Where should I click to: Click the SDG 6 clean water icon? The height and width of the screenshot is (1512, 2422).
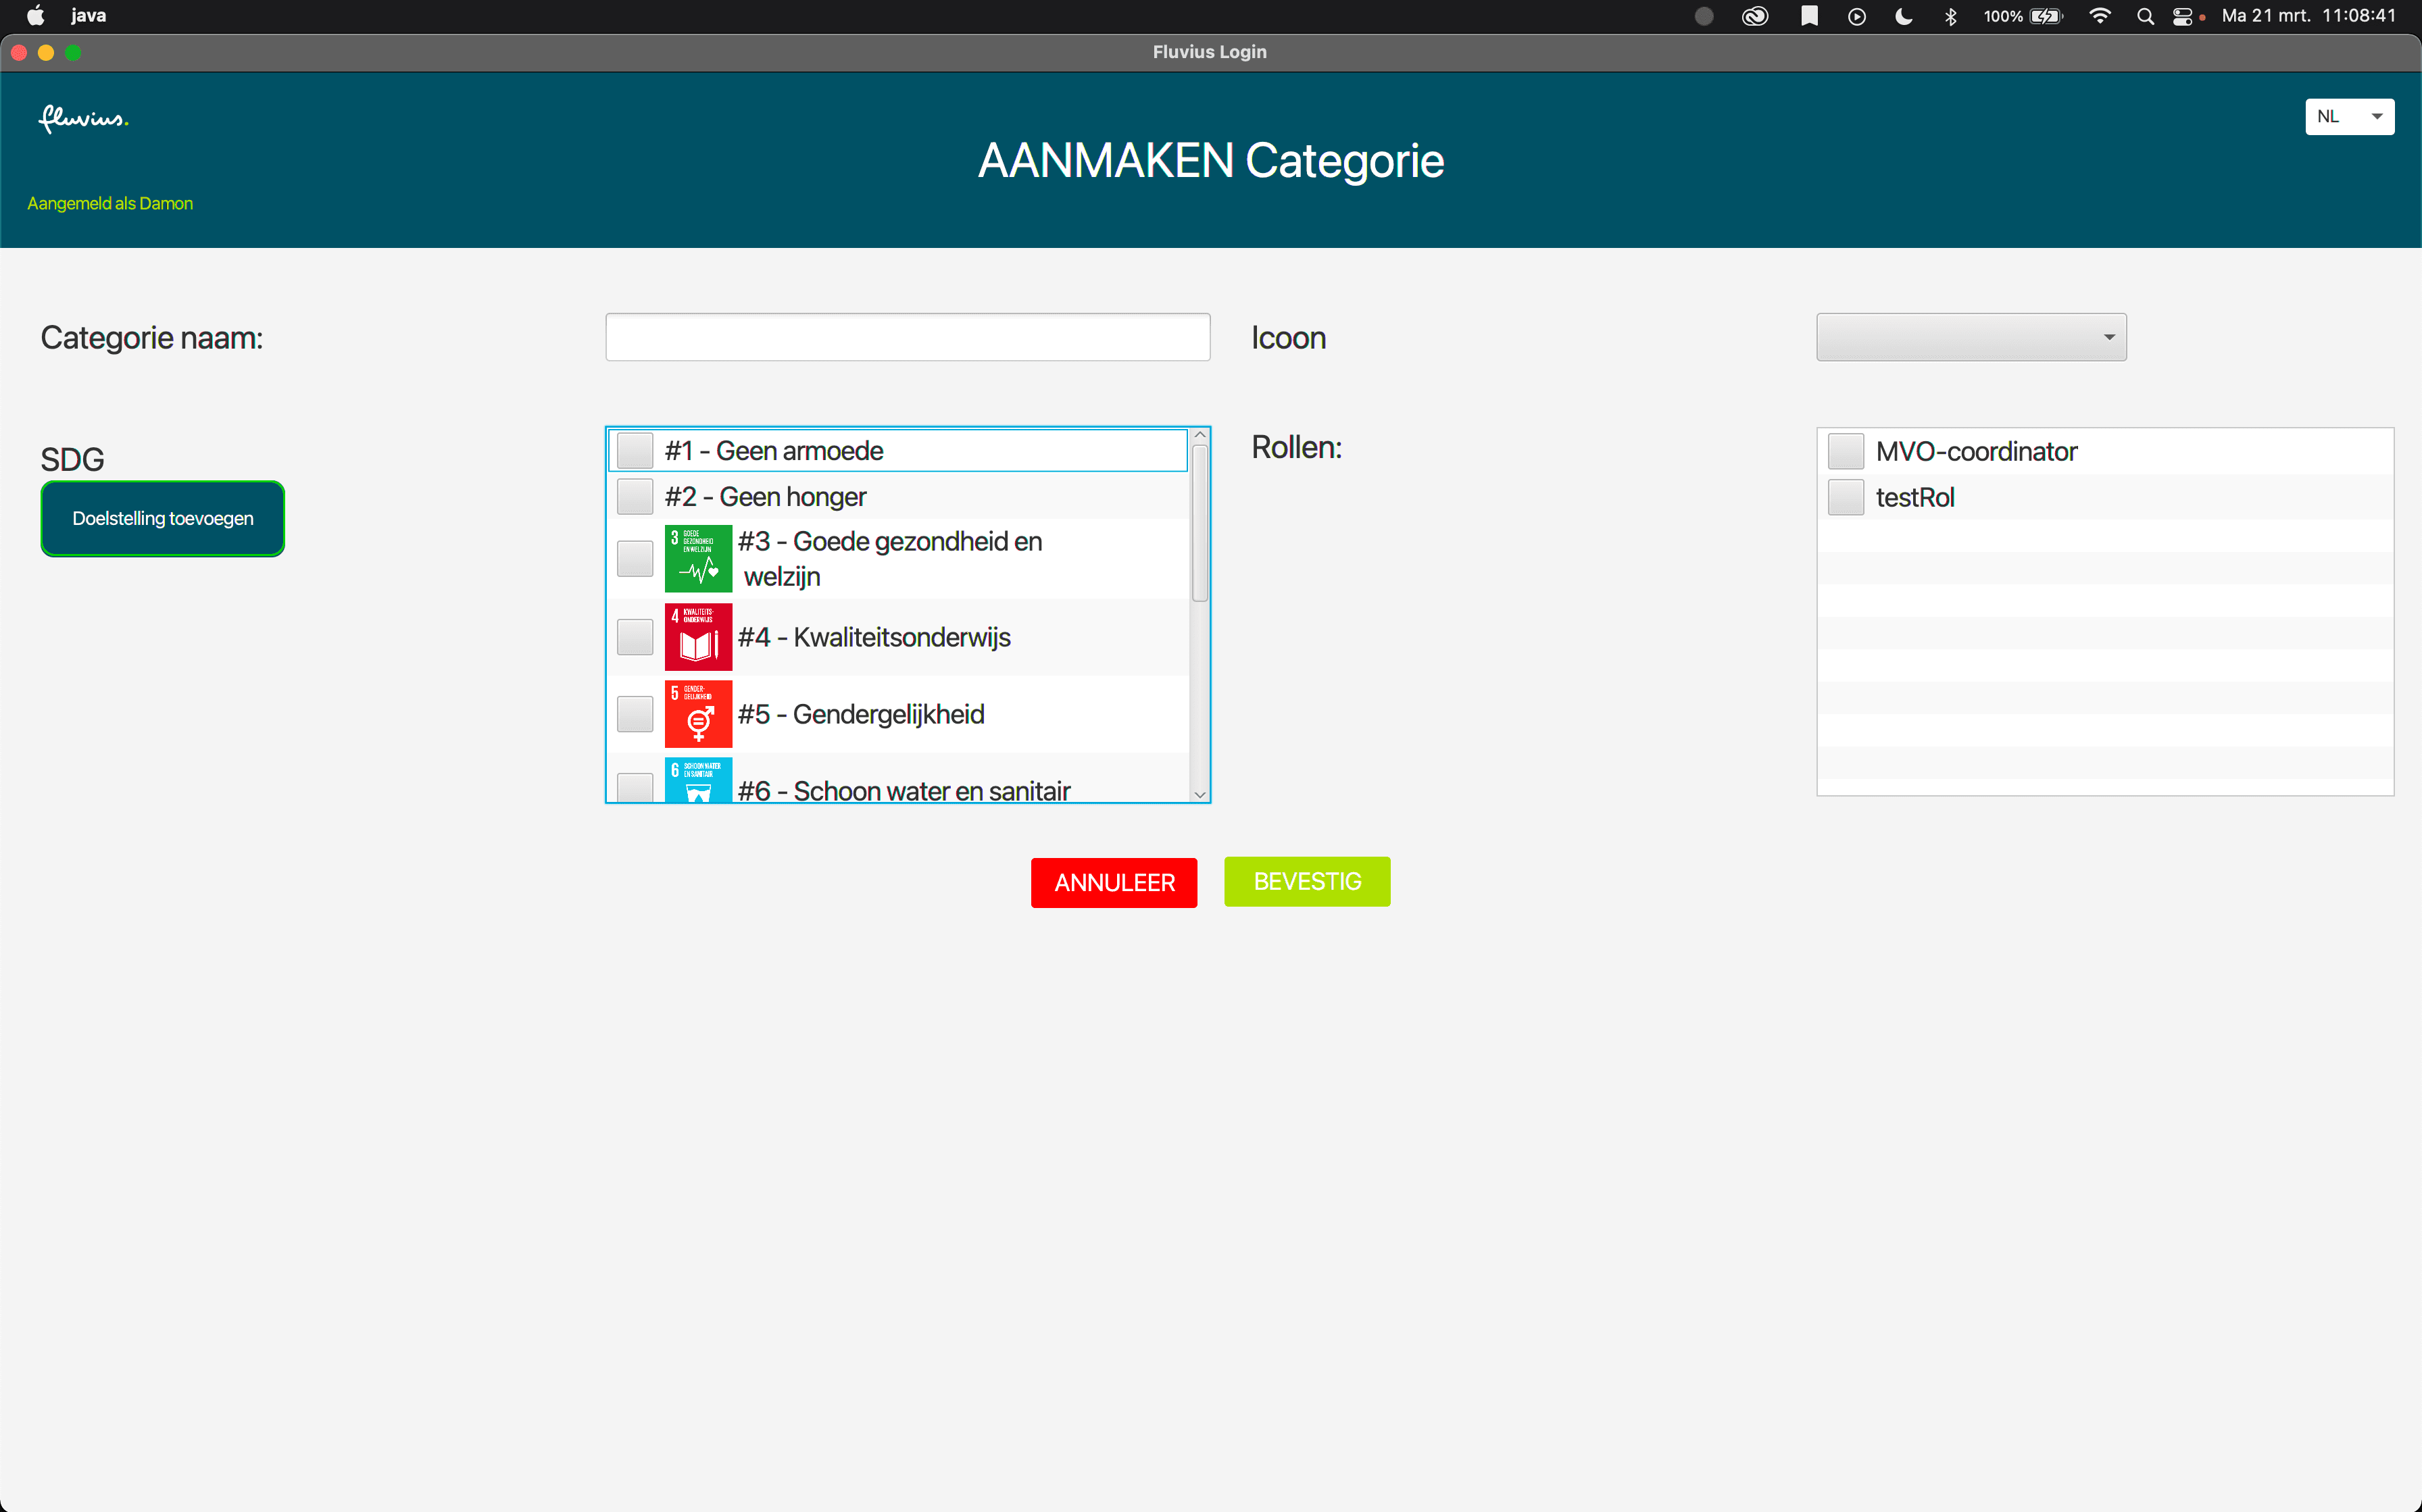[698, 781]
